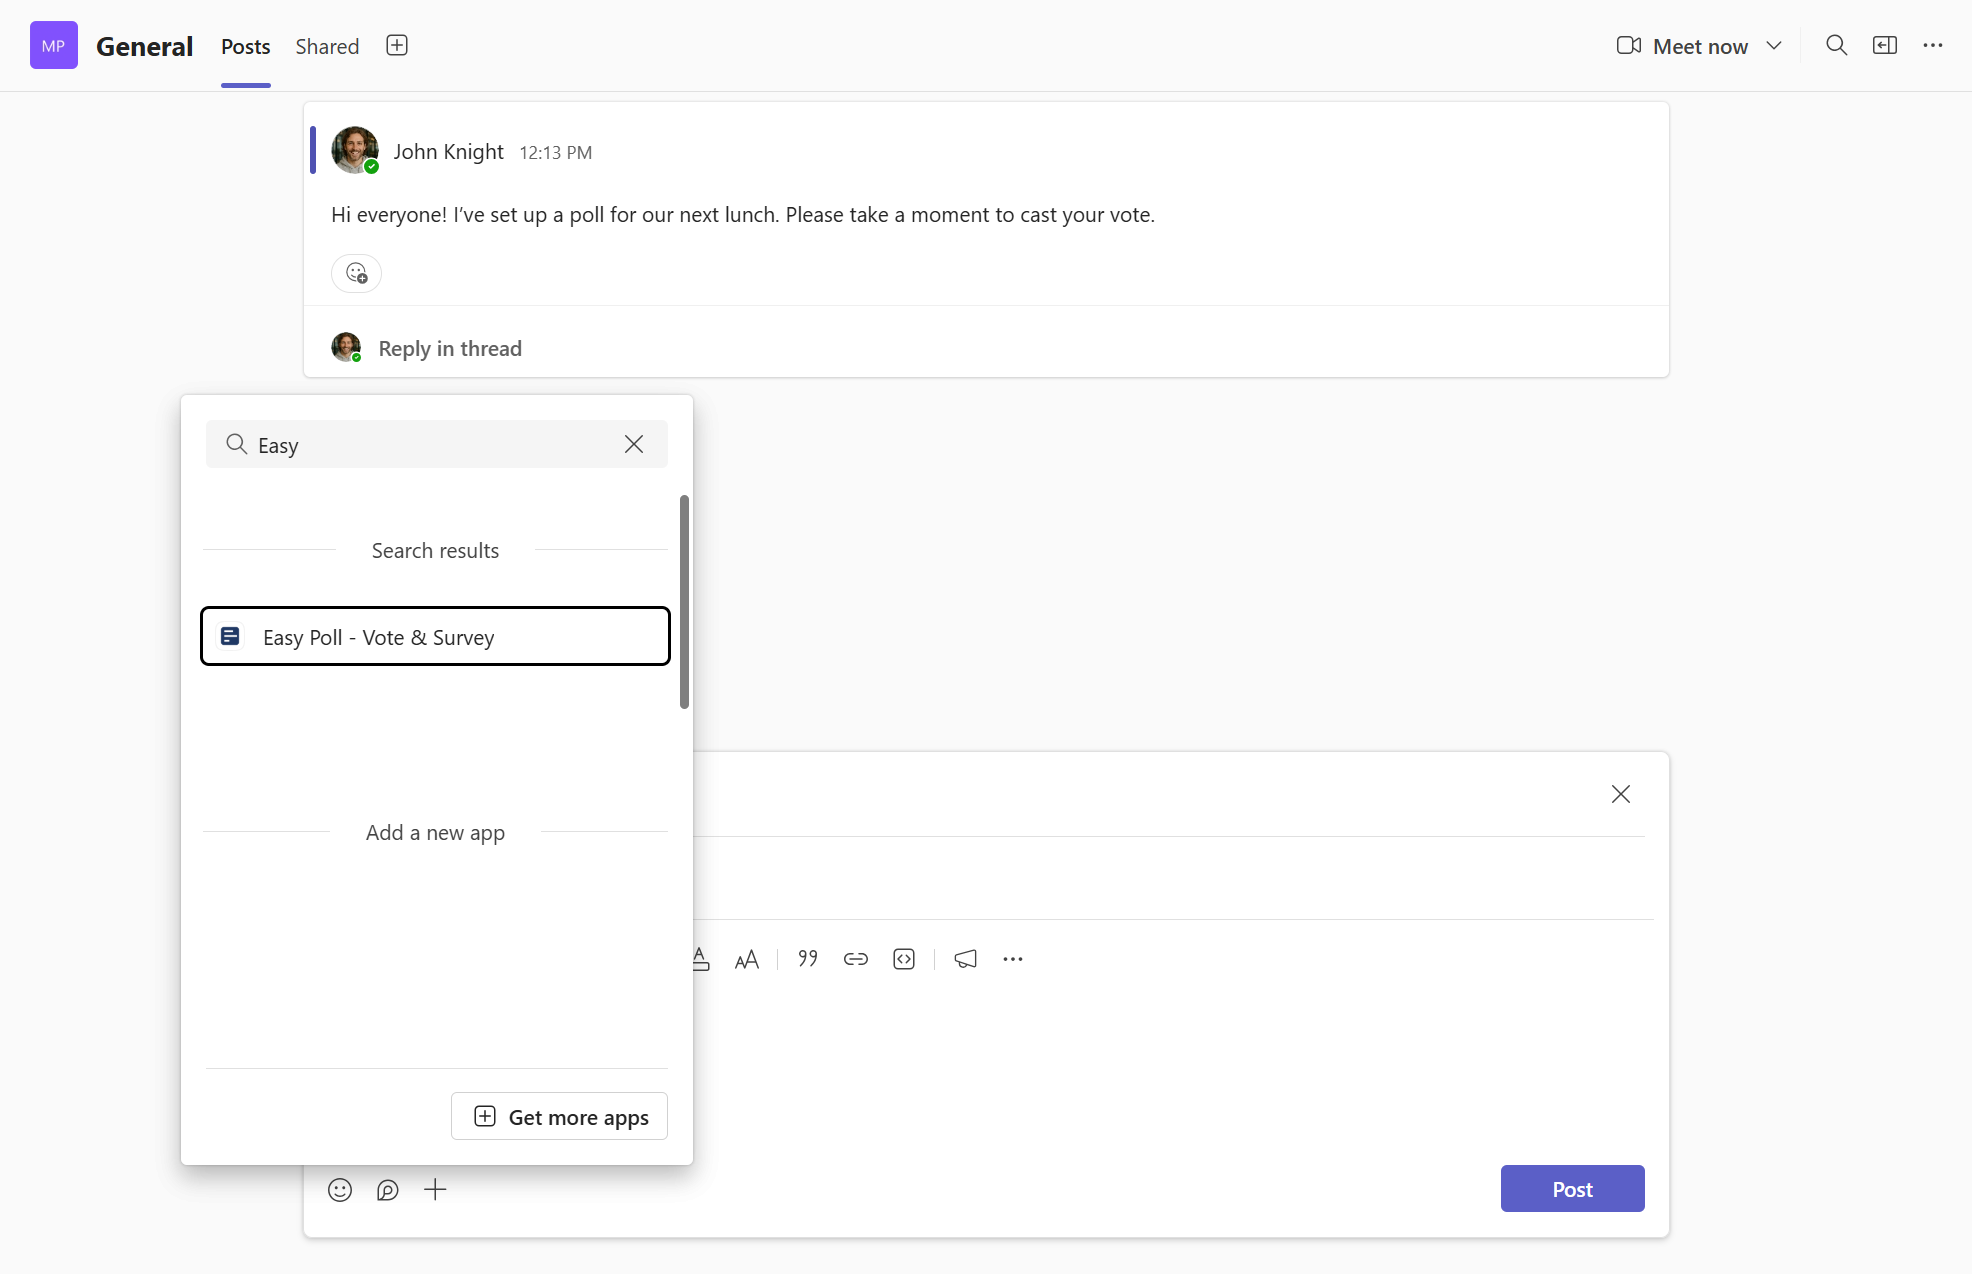The height and width of the screenshot is (1274, 1972).
Task: Click the General channel title
Action: click(x=144, y=46)
